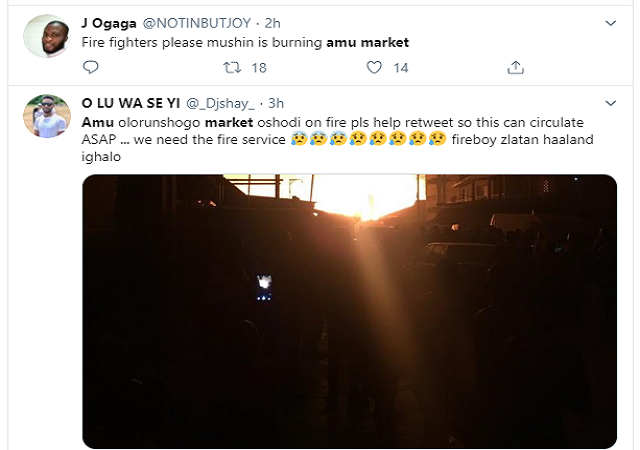Screen dimensions: 640x450
Task: Open the attached fire photo
Action: click(x=349, y=310)
